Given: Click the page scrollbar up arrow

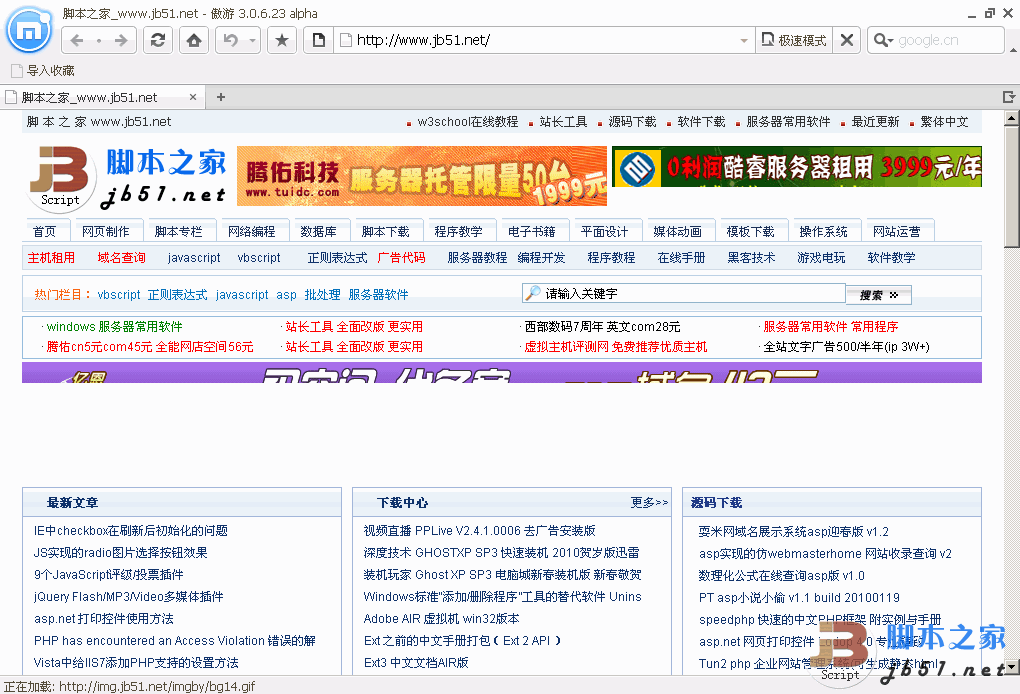Looking at the screenshot, I should click(x=1011, y=118).
